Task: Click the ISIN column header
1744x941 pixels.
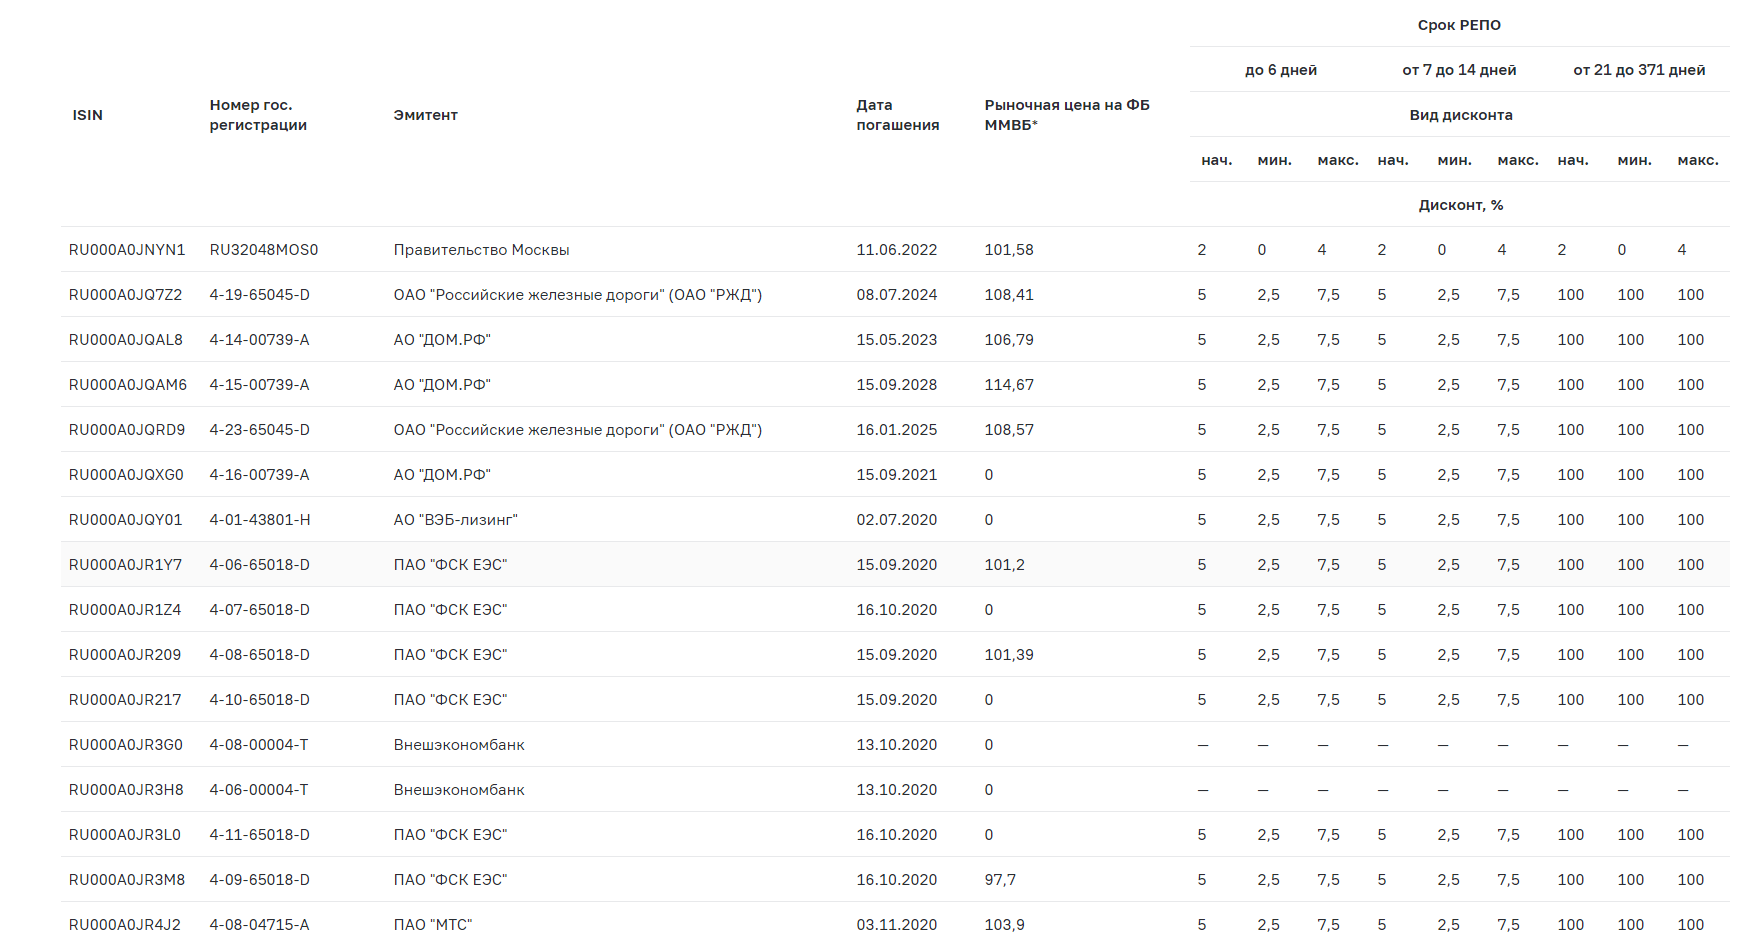Action: coord(87,115)
